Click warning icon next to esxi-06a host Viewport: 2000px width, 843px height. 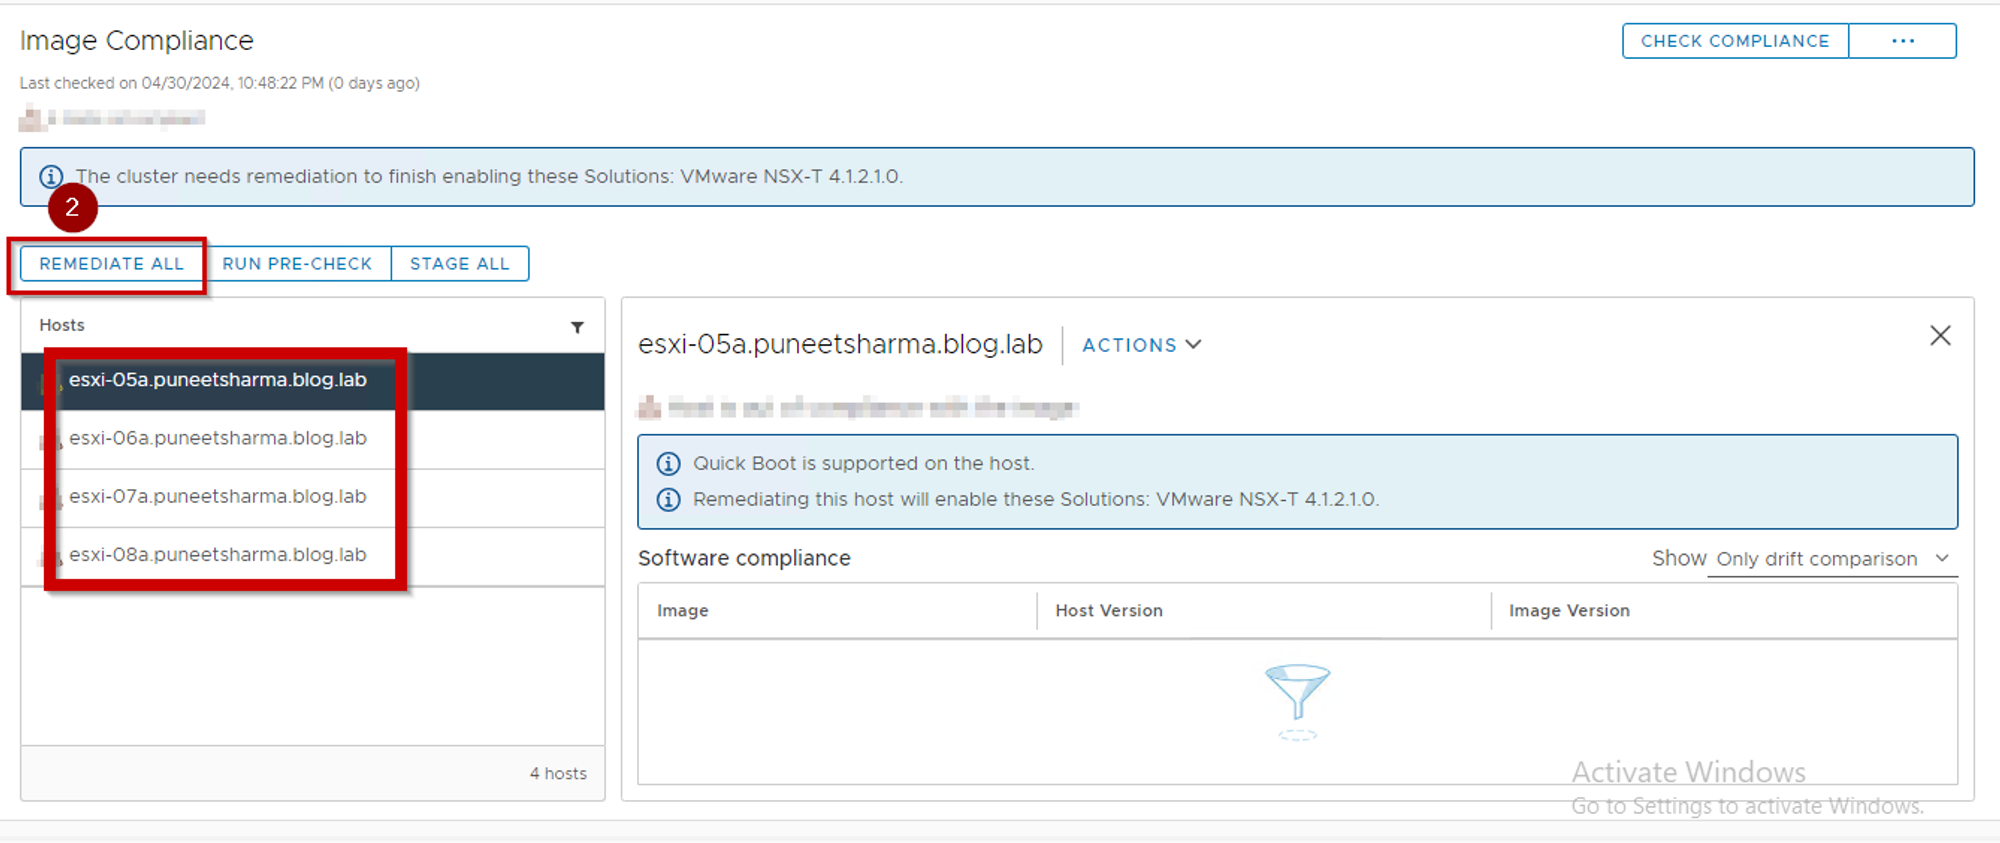47,441
